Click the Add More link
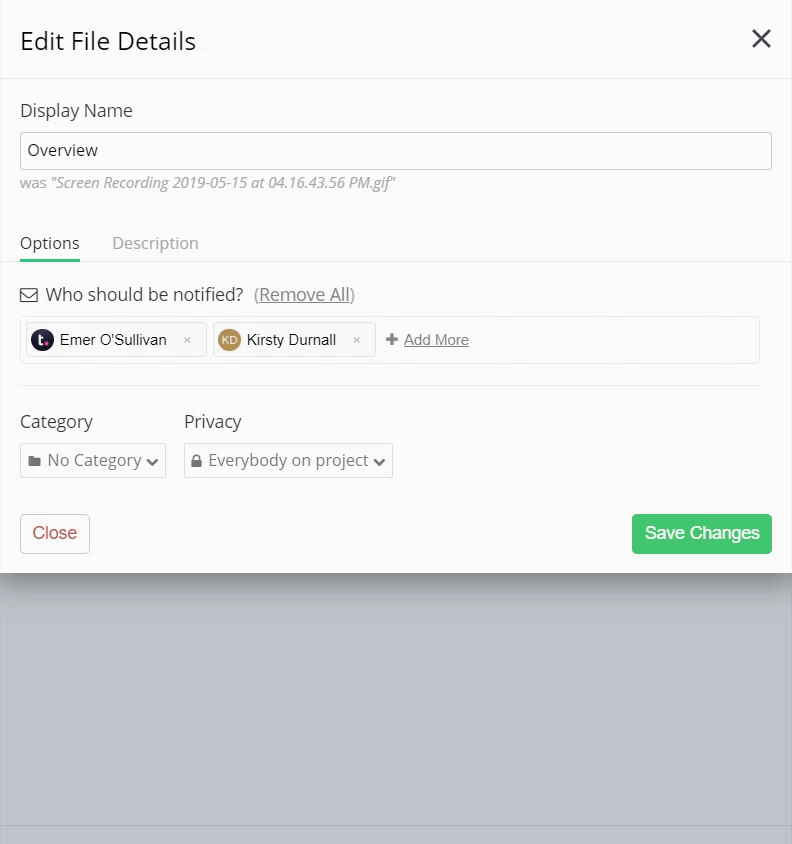Viewport: 792px width, 844px height. [x=436, y=340]
